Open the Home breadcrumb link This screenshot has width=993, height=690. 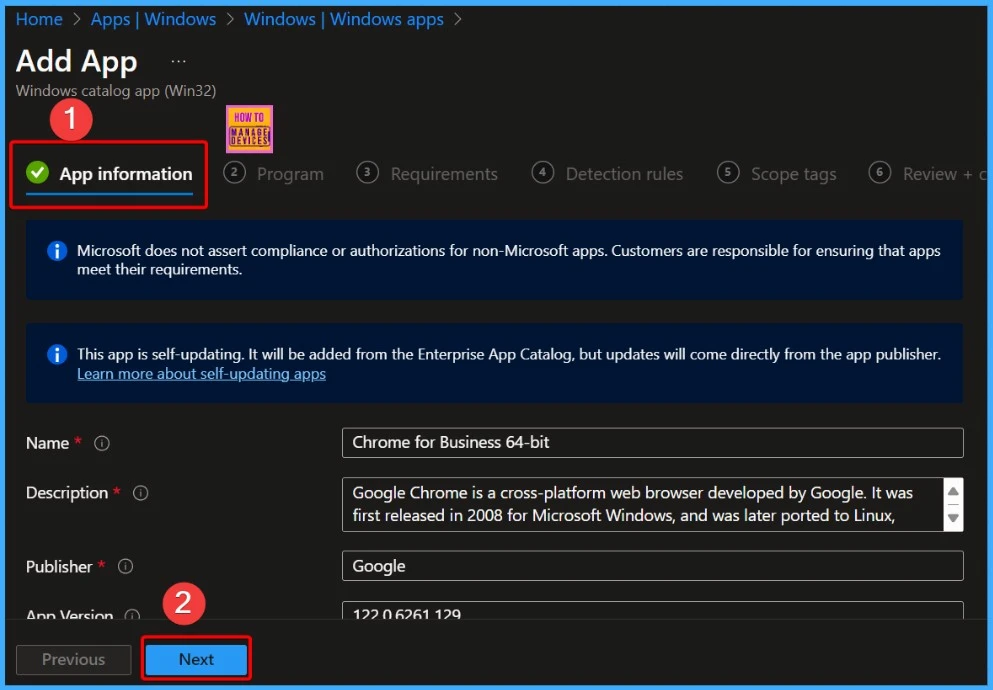(x=39, y=19)
